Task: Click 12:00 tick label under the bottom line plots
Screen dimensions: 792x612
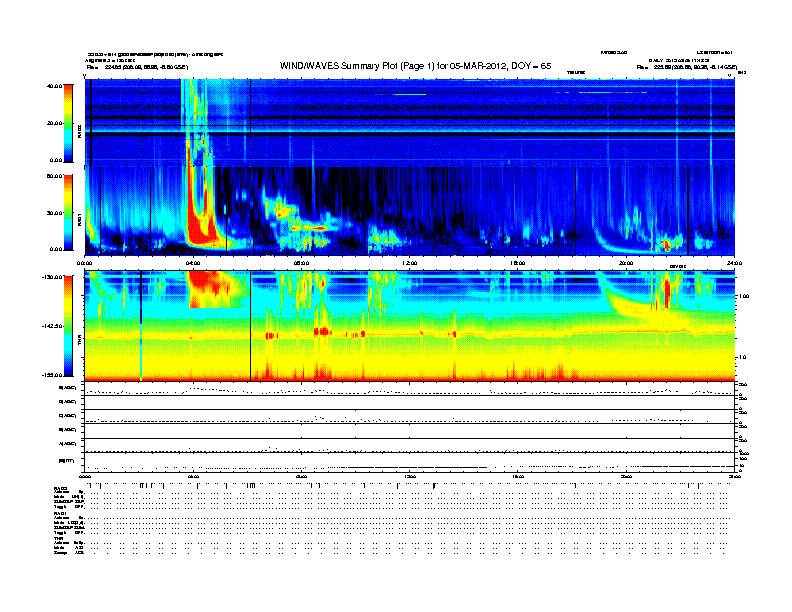Action: tap(409, 476)
